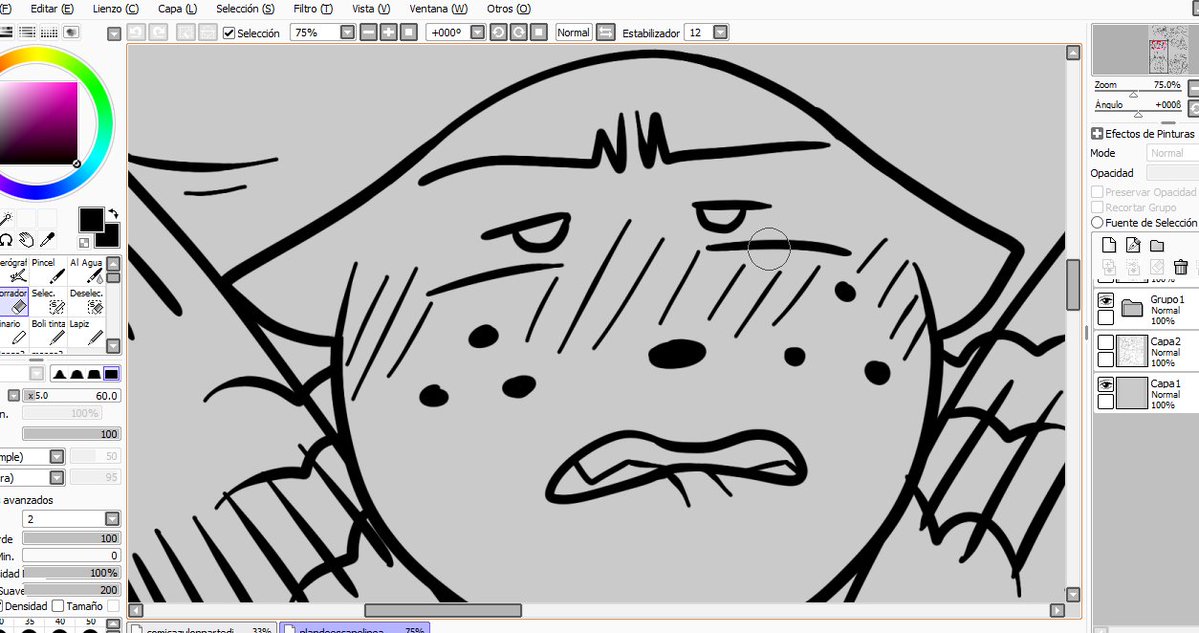Pick the hand pan tool

(27, 240)
